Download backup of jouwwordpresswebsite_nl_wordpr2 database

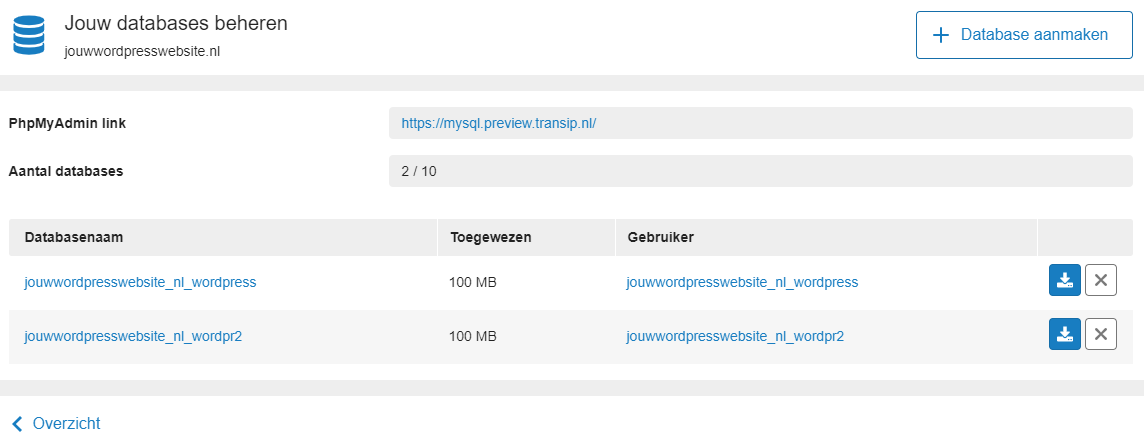point(1064,335)
